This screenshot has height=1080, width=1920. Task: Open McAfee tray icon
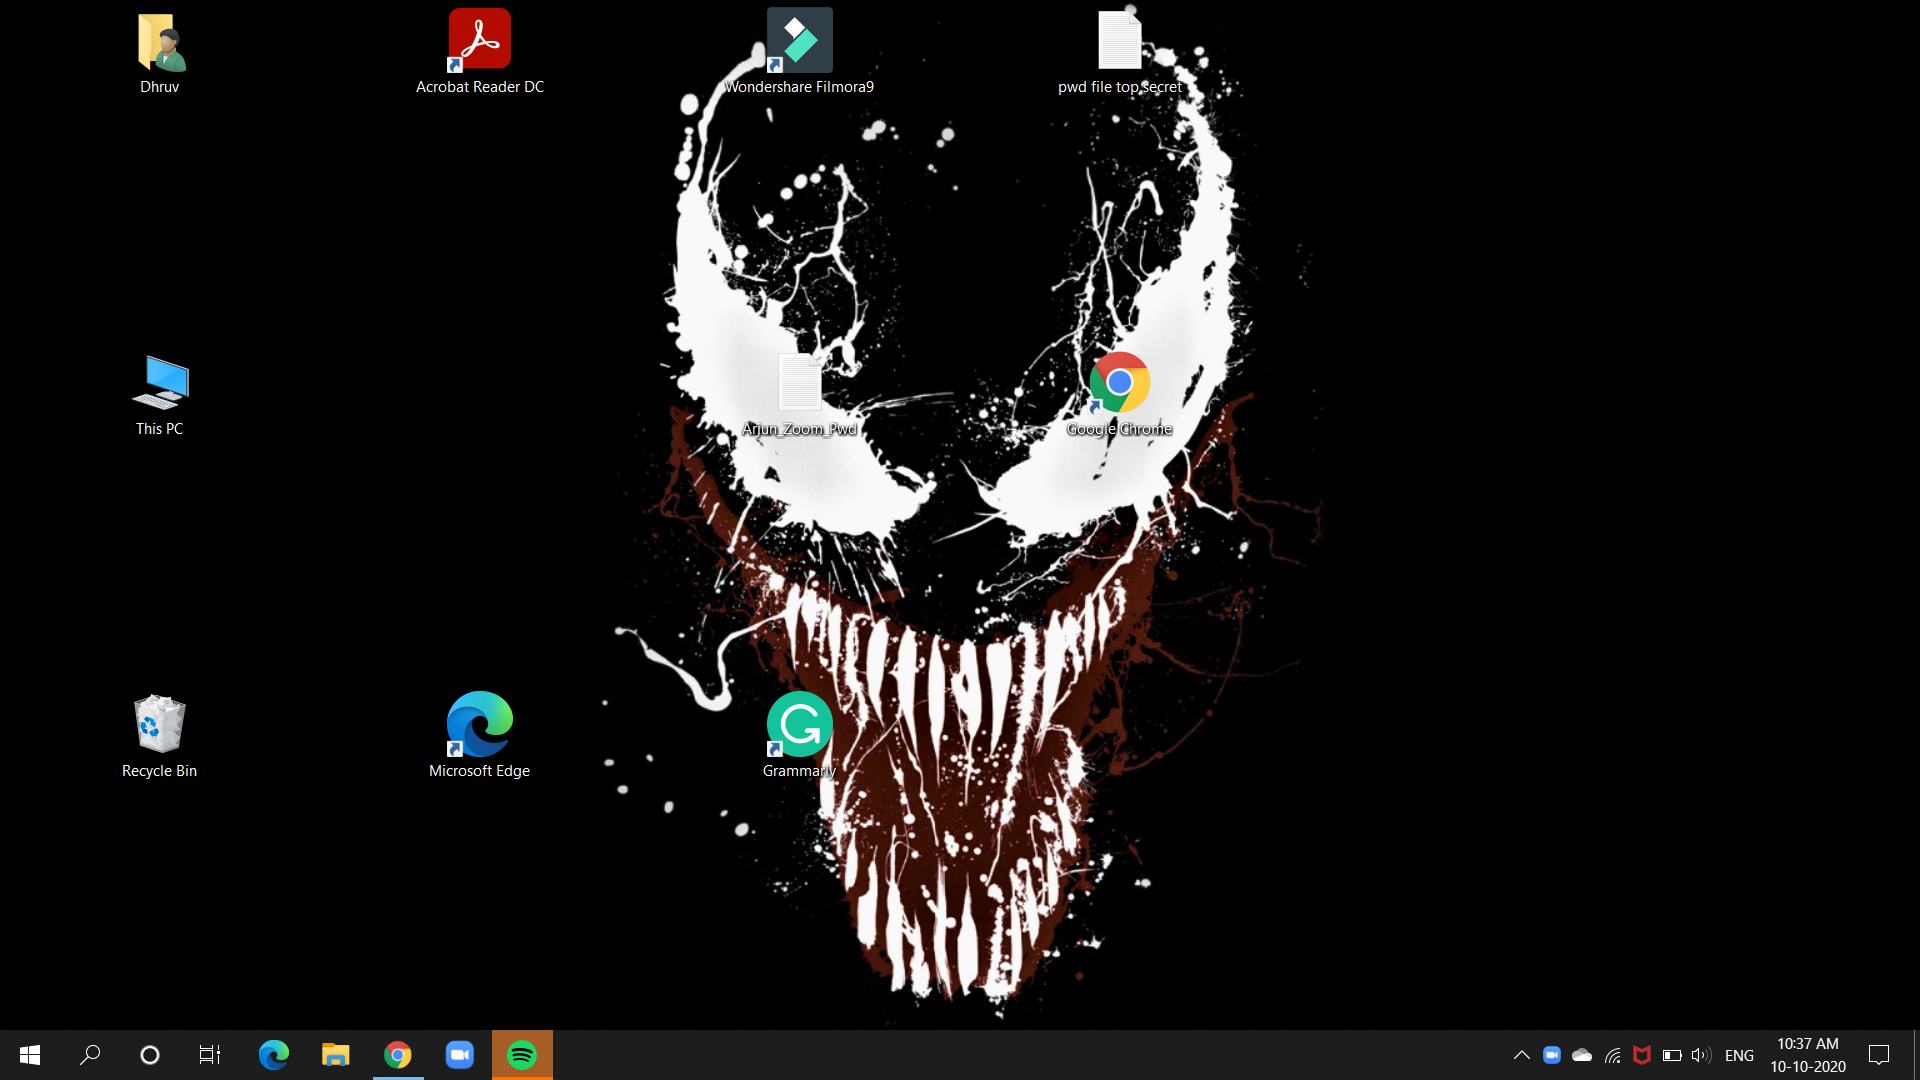1642,1055
